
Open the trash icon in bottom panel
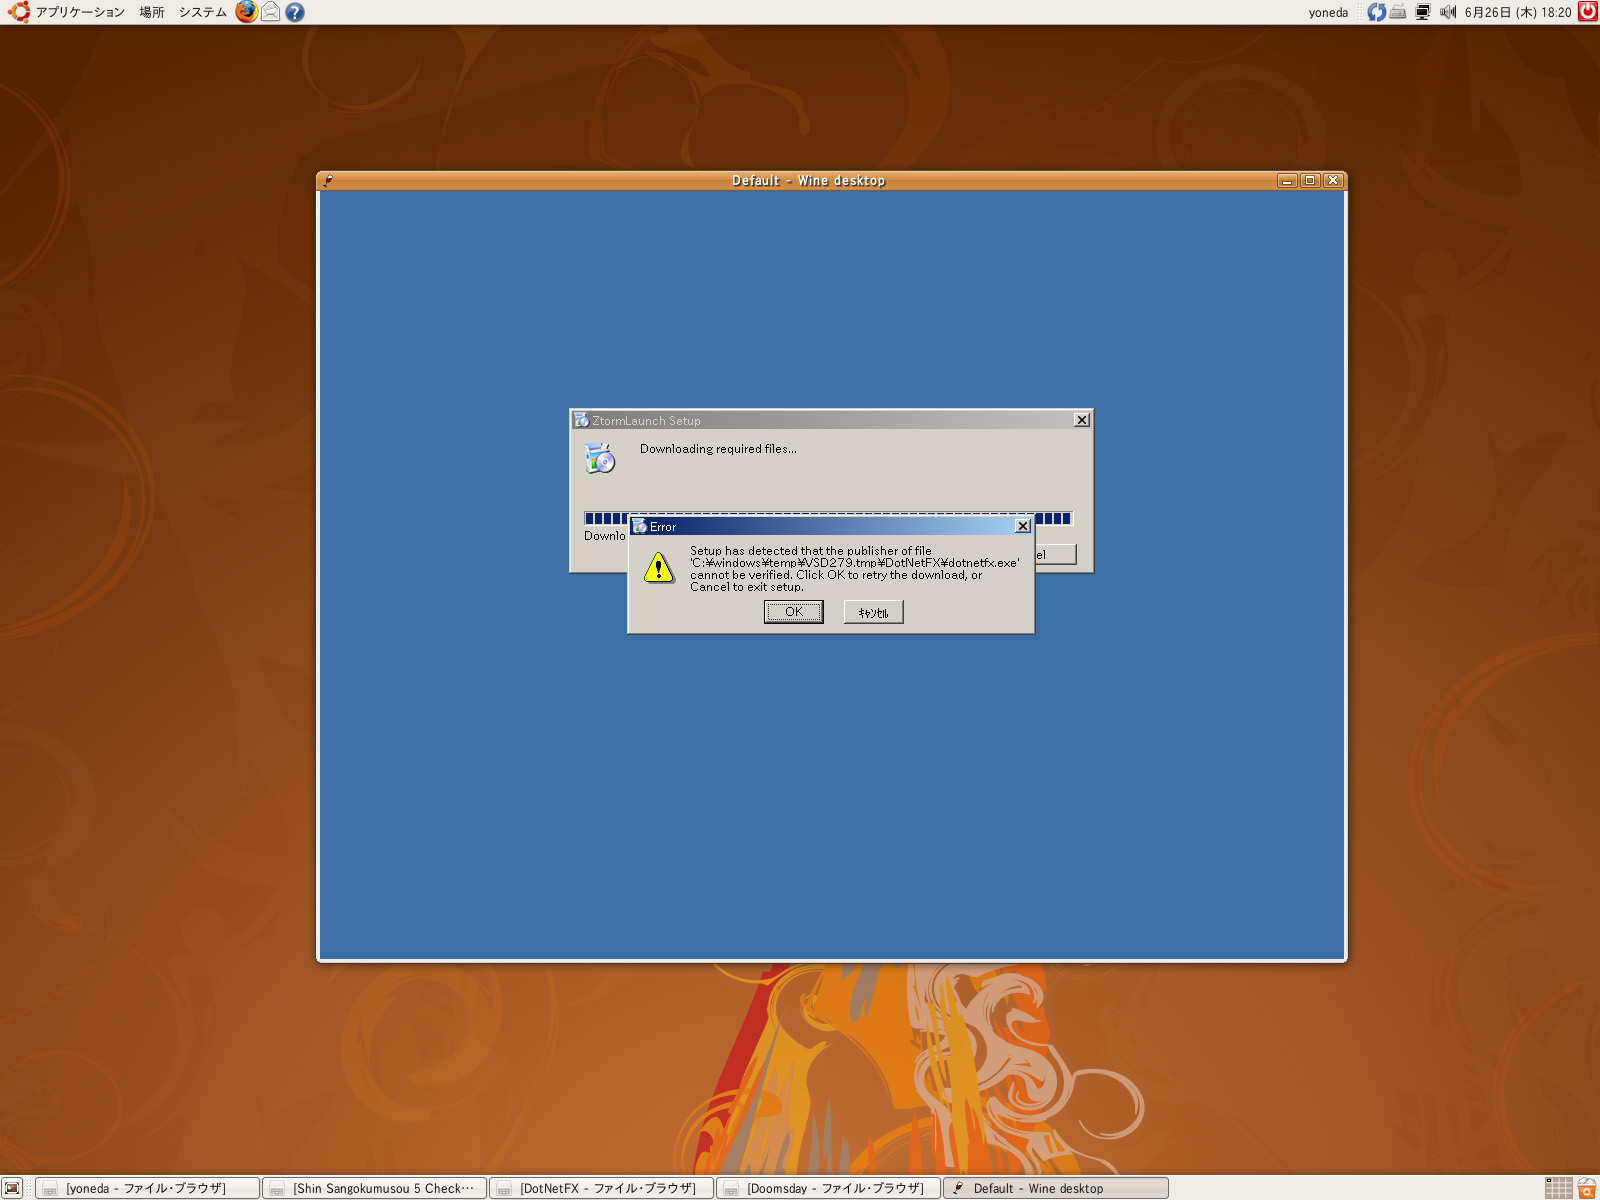coord(1587,1188)
